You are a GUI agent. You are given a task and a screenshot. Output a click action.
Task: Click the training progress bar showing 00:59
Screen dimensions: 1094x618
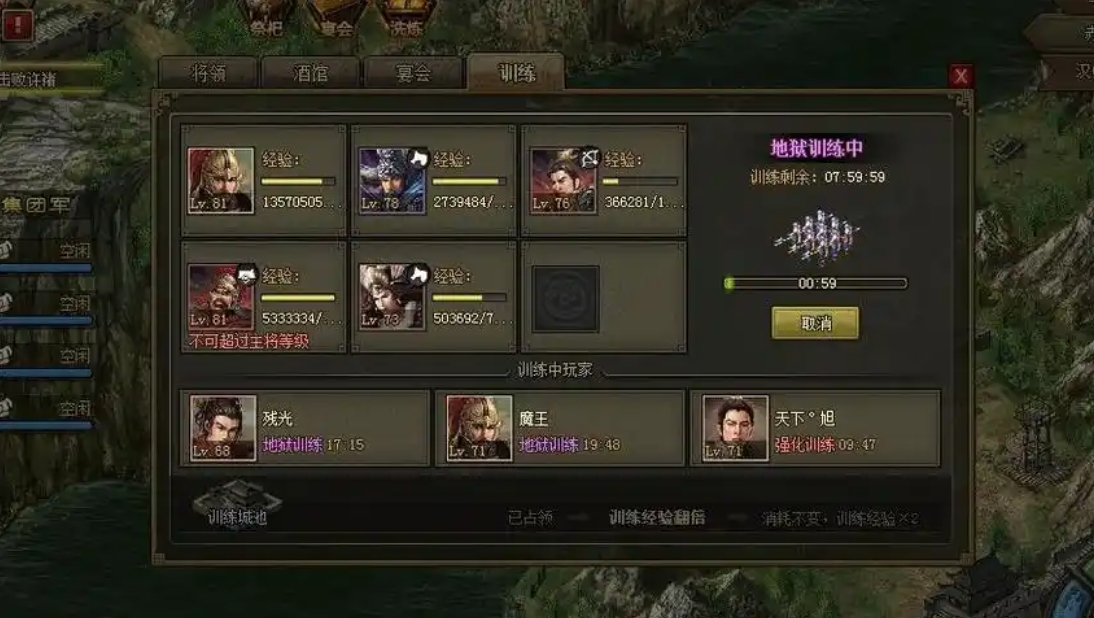click(x=816, y=283)
